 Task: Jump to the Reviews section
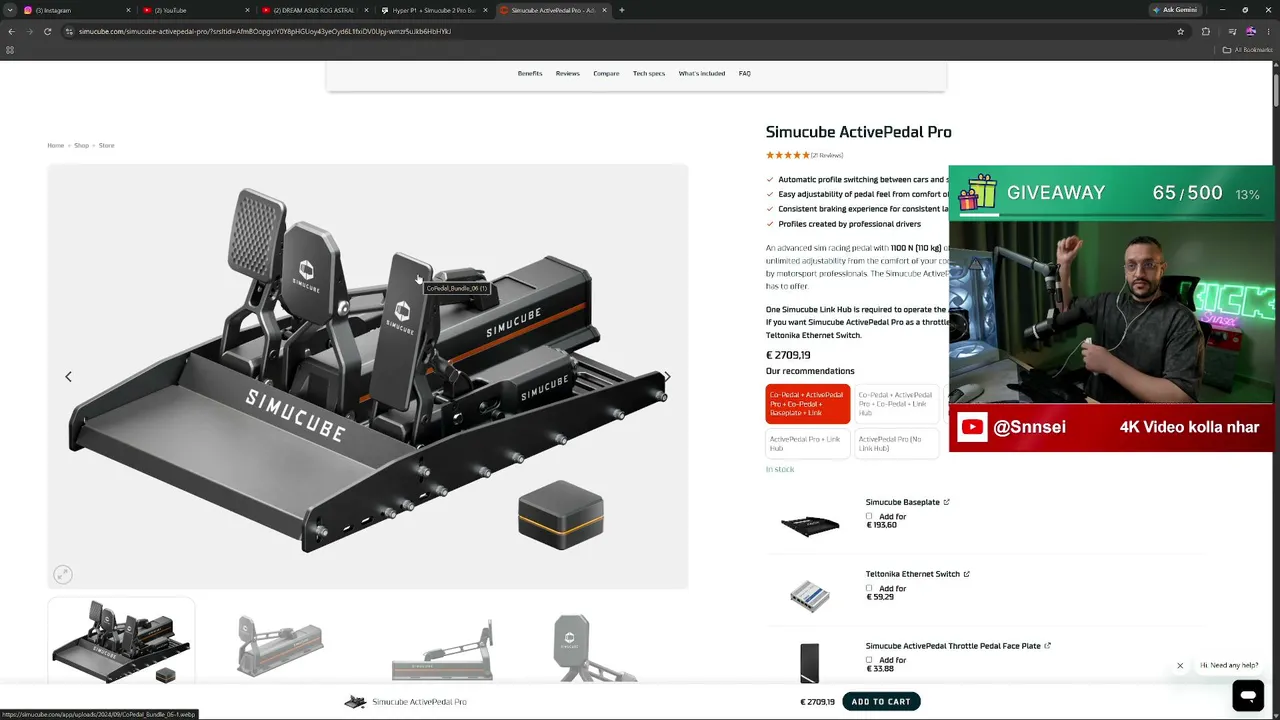pyautogui.click(x=568, y=73)
